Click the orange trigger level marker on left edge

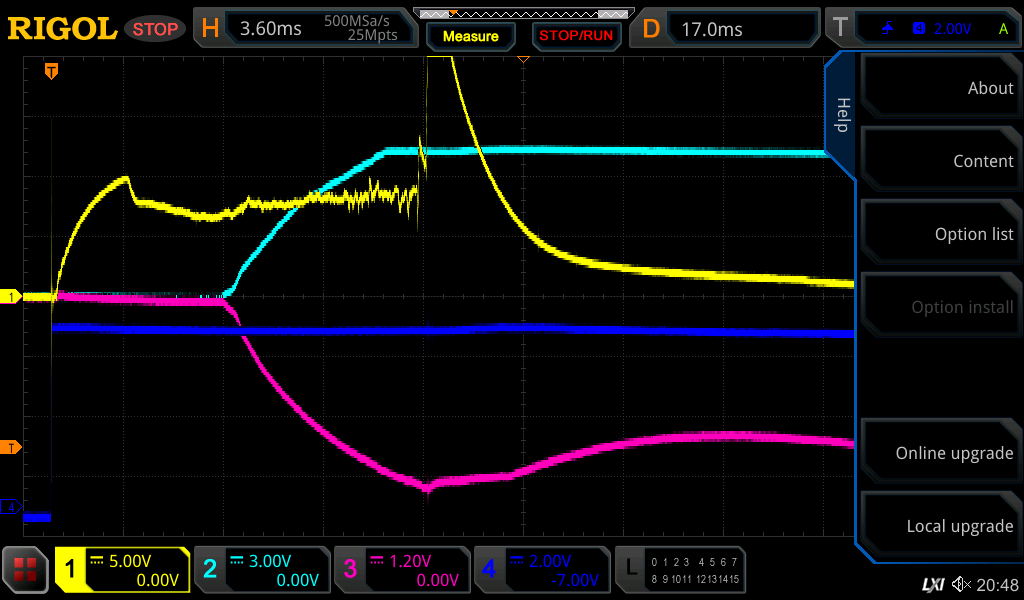pyautogui.click(x=13, y=447)
